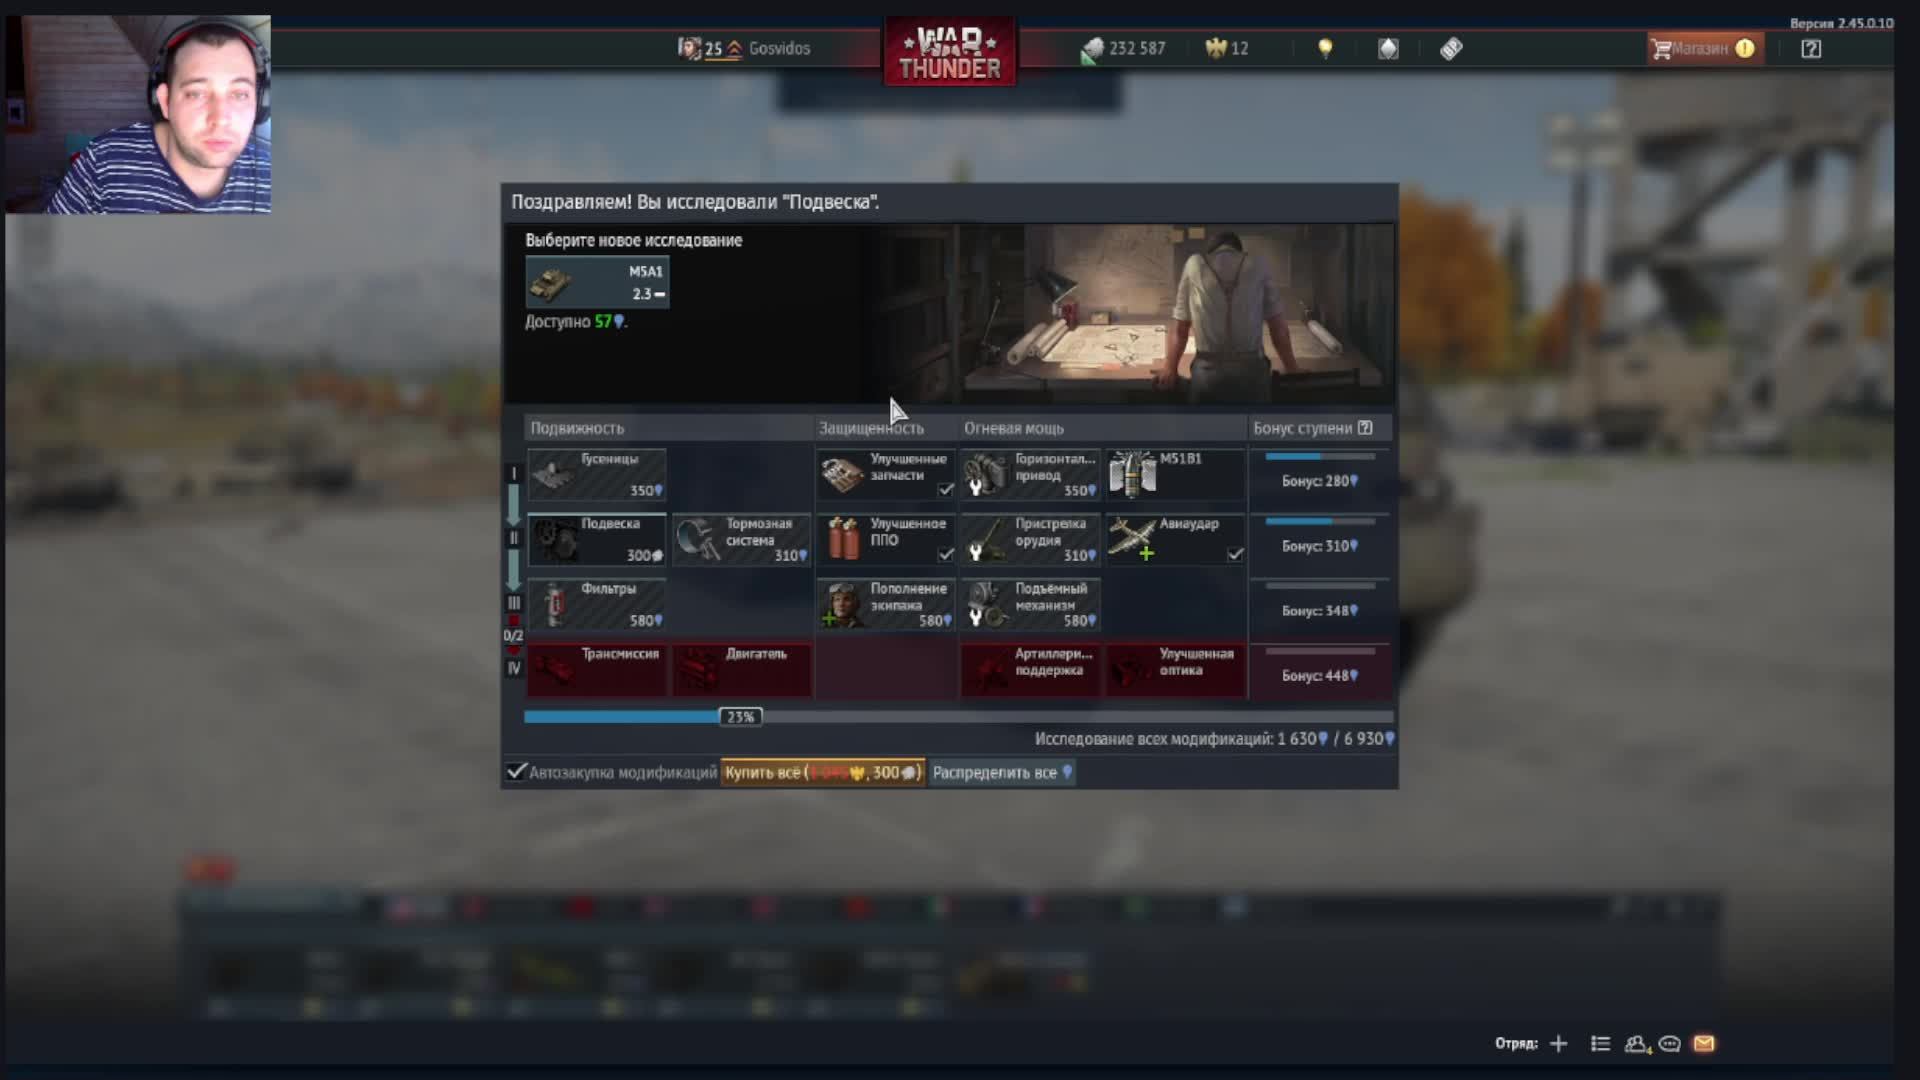Add squad member with plus icon
This screenshot has height=1080, width=1920.
(x=1559, y=1044)
